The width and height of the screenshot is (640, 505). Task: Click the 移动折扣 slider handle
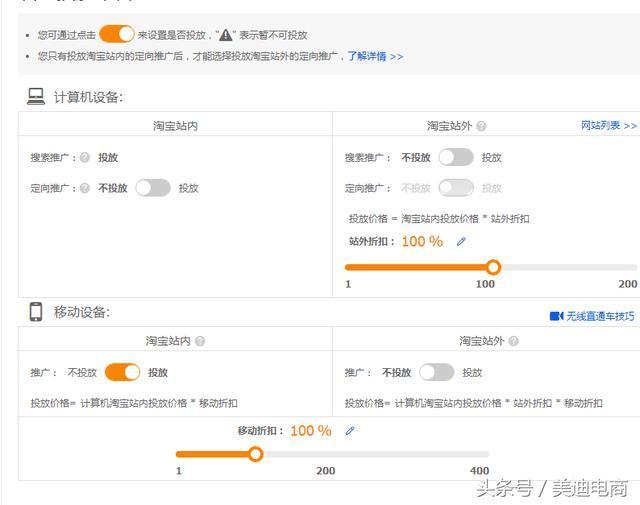pos(255,454)
